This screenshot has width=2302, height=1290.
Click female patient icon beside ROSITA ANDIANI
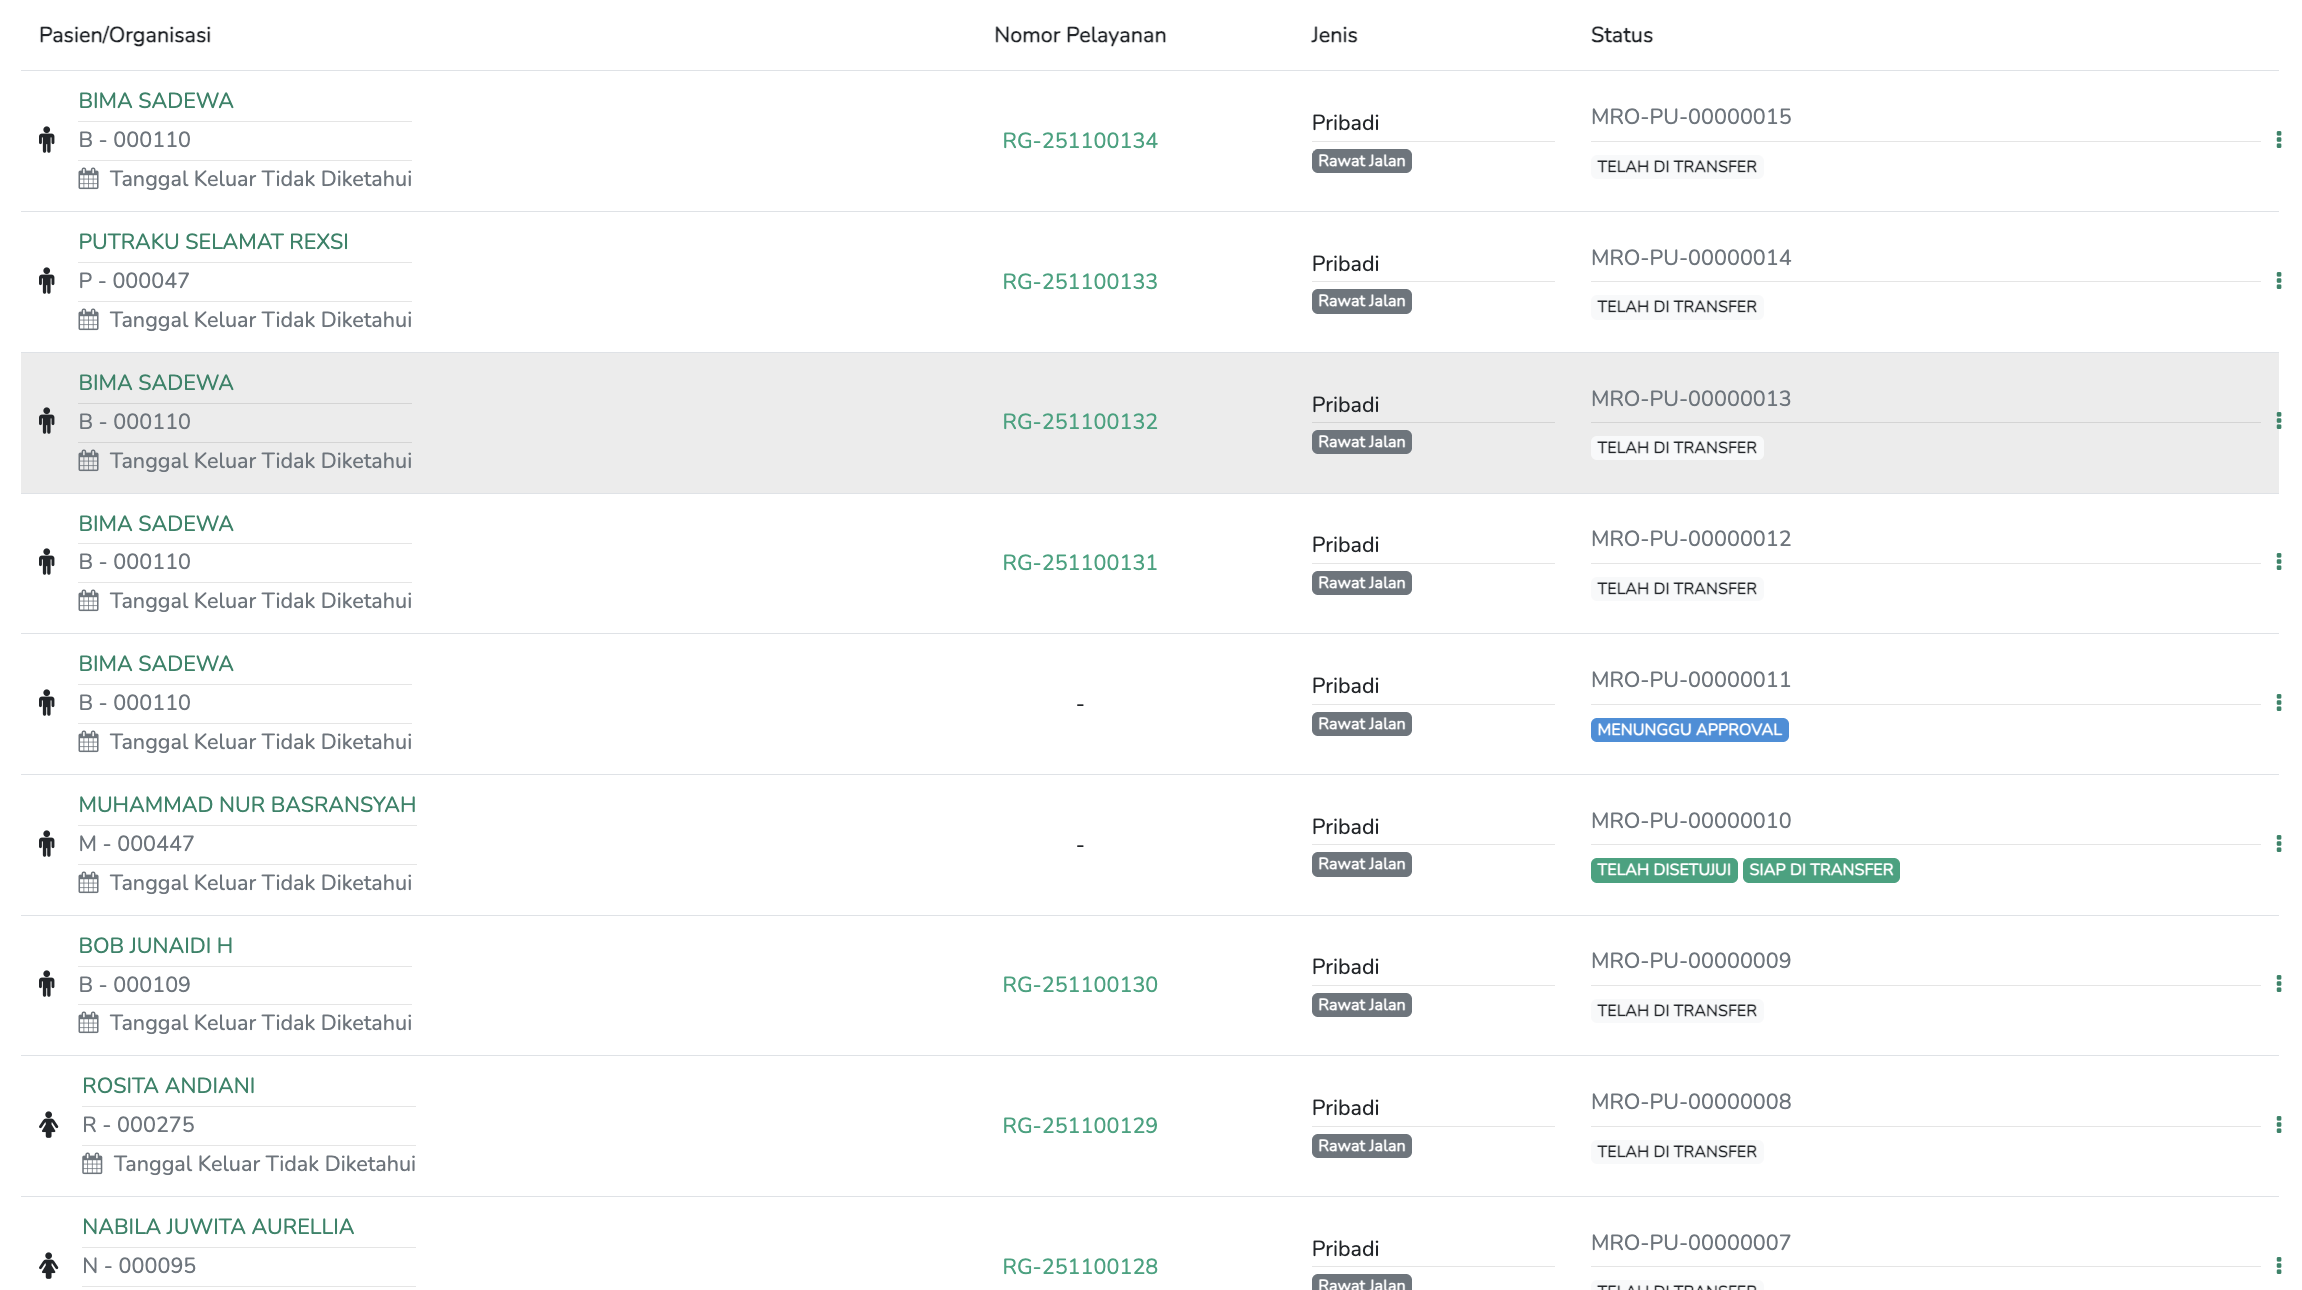click(48, 1125)
